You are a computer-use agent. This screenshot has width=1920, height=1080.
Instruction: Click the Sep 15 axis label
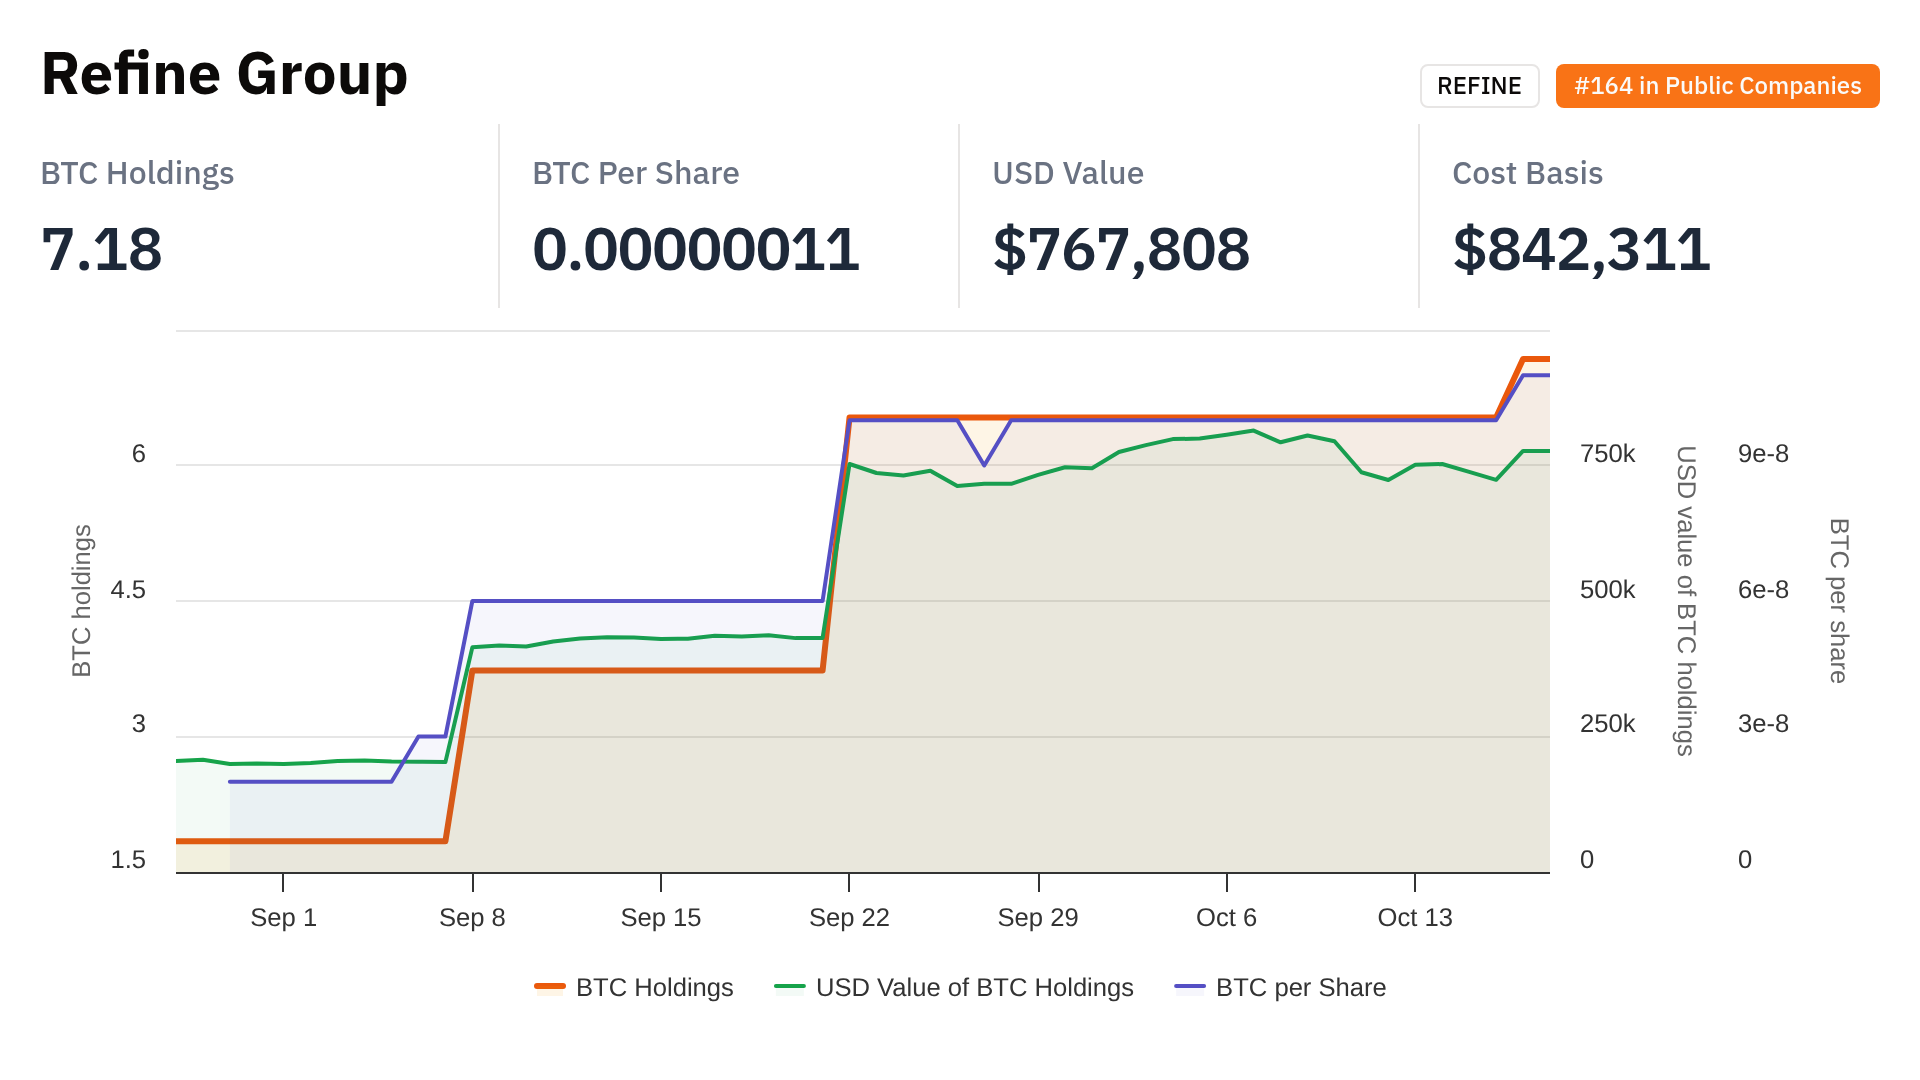click(x=661, y=917)
